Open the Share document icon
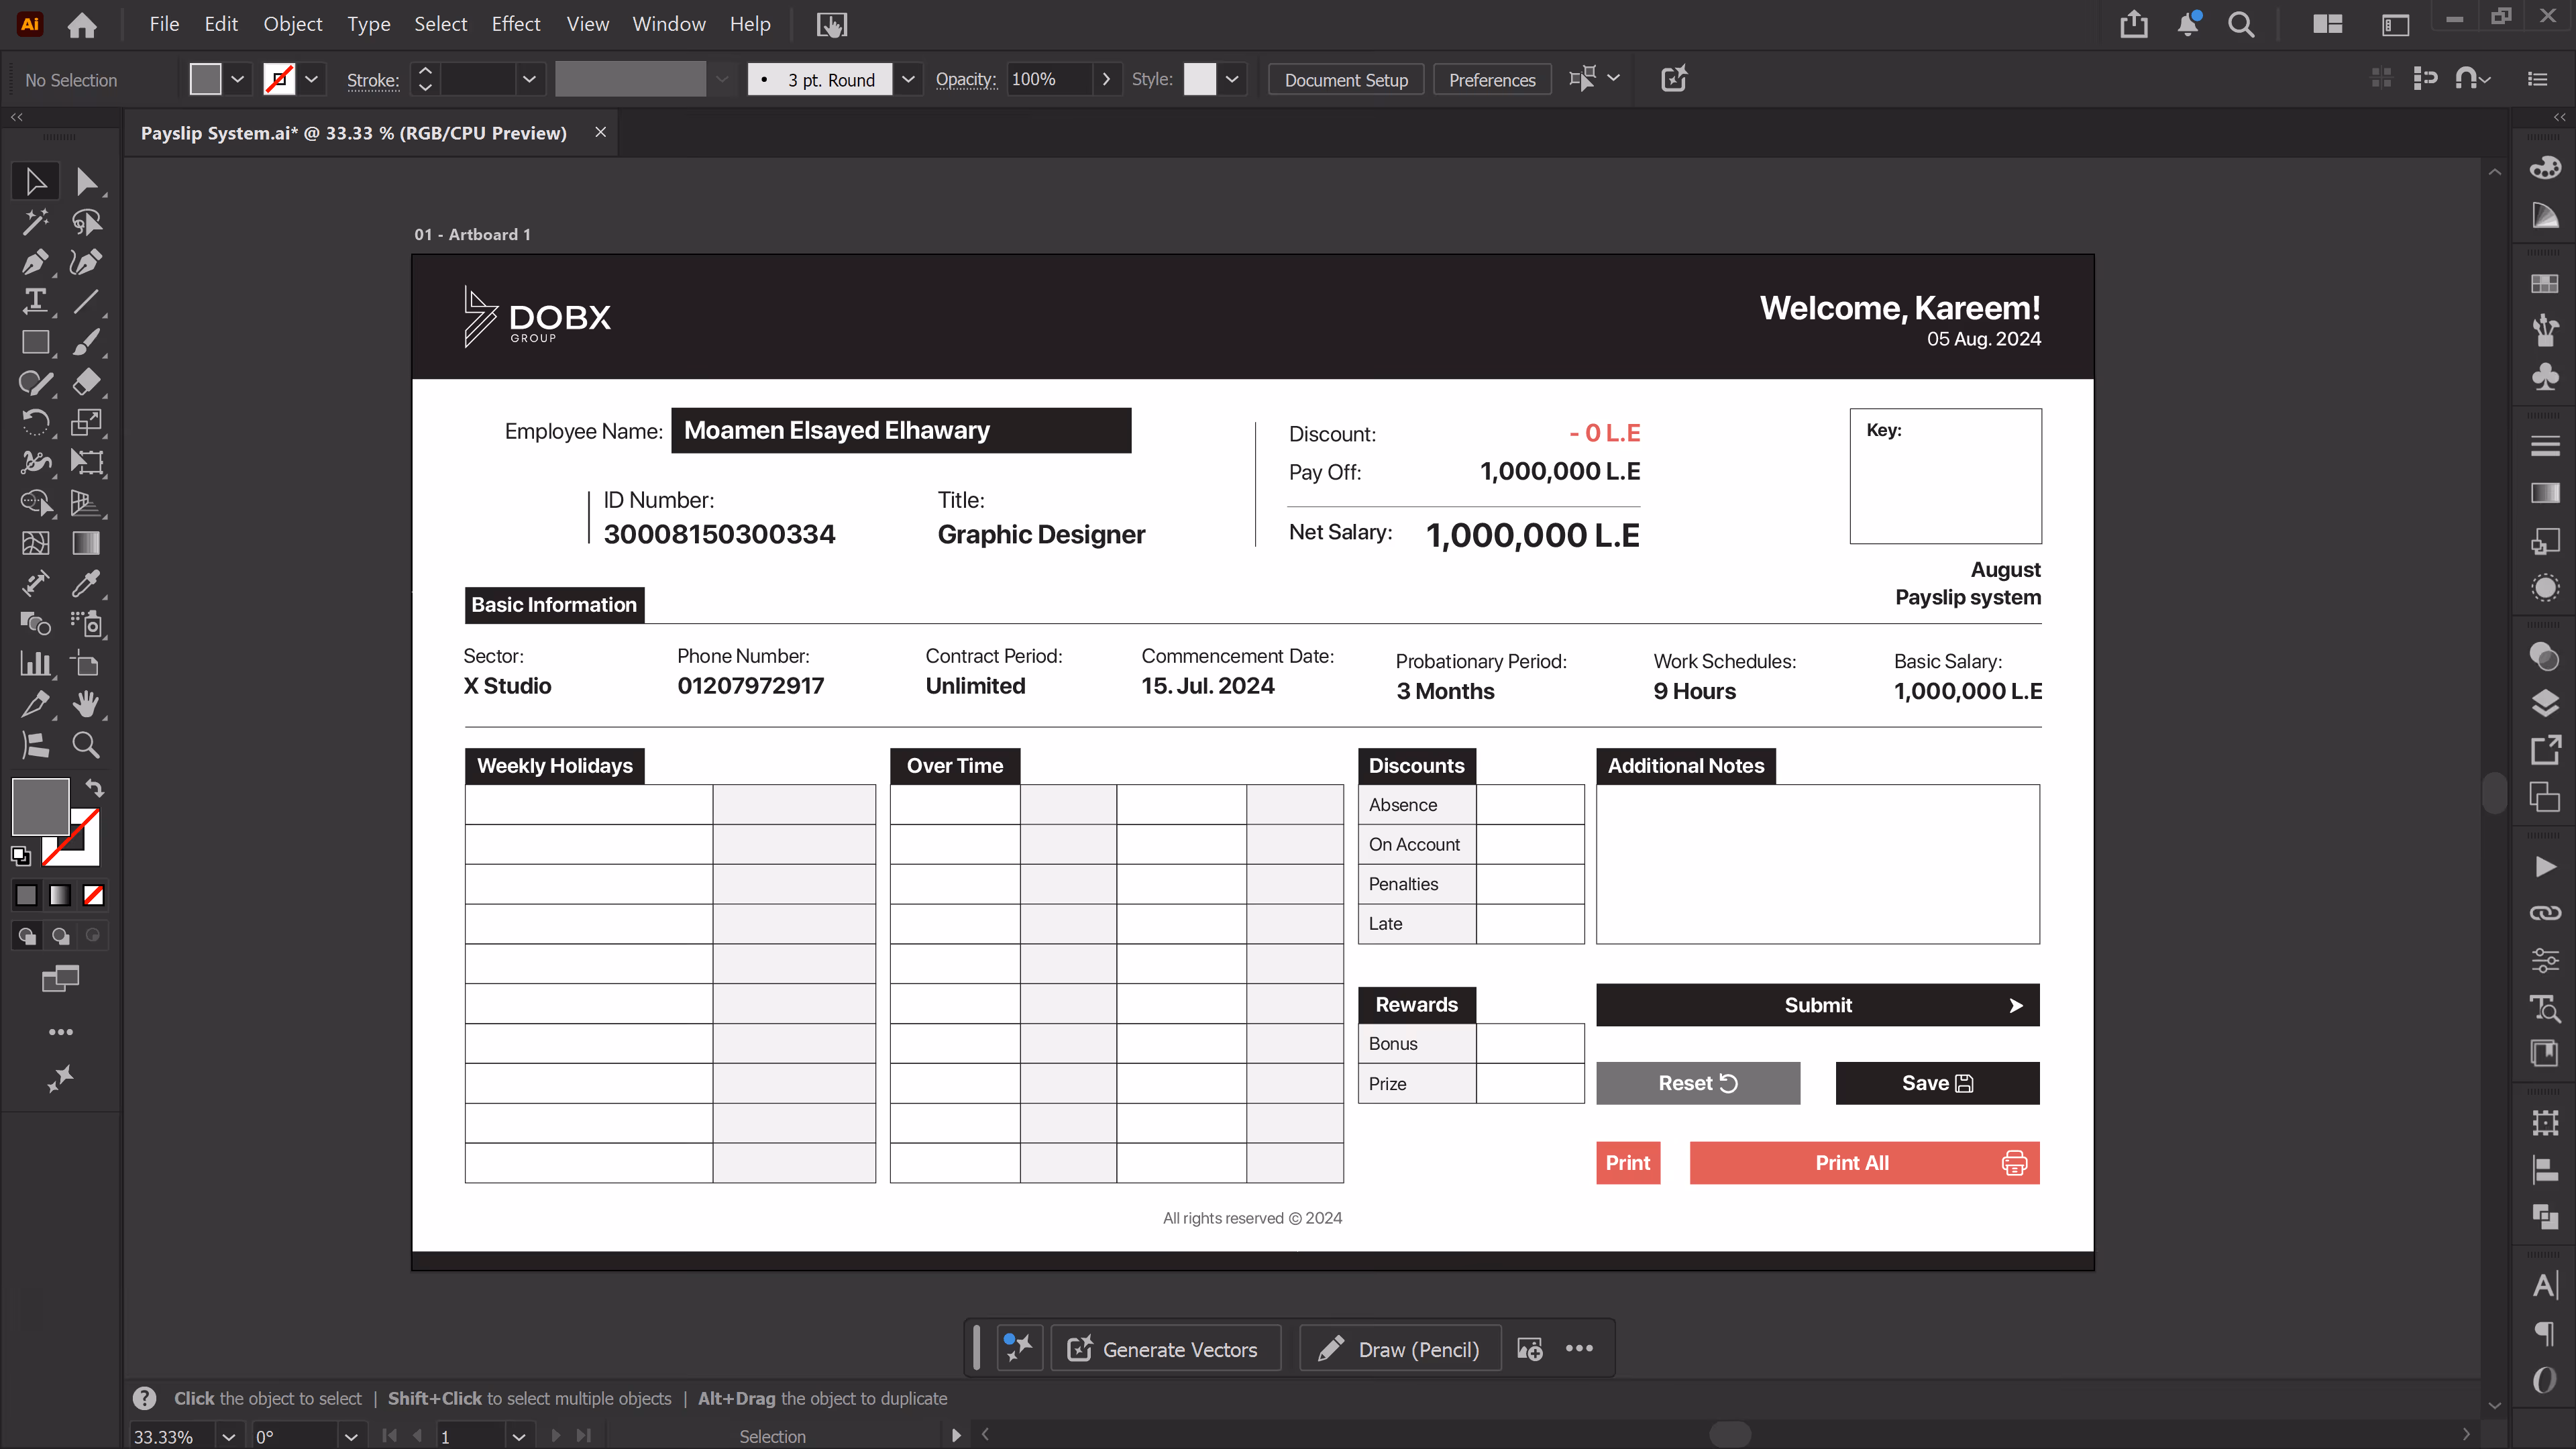Viewport: 2576px width, 1449px height. click(x=2133, y=24)
